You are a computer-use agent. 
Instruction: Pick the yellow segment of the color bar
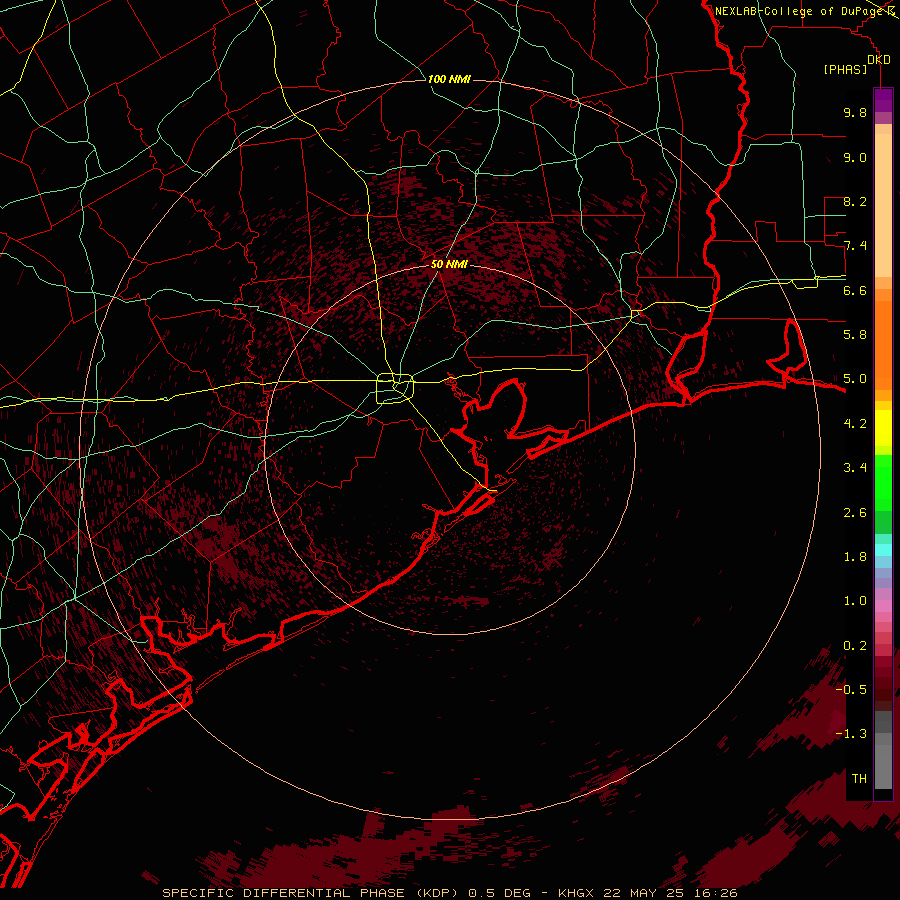pos(883,428)
